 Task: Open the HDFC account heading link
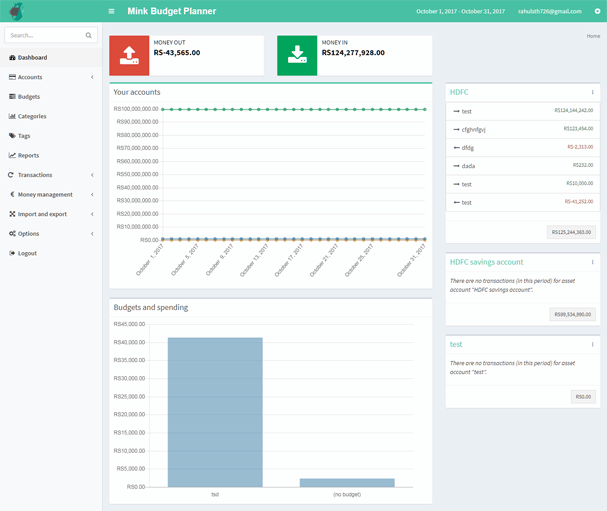tap(459, 92)
